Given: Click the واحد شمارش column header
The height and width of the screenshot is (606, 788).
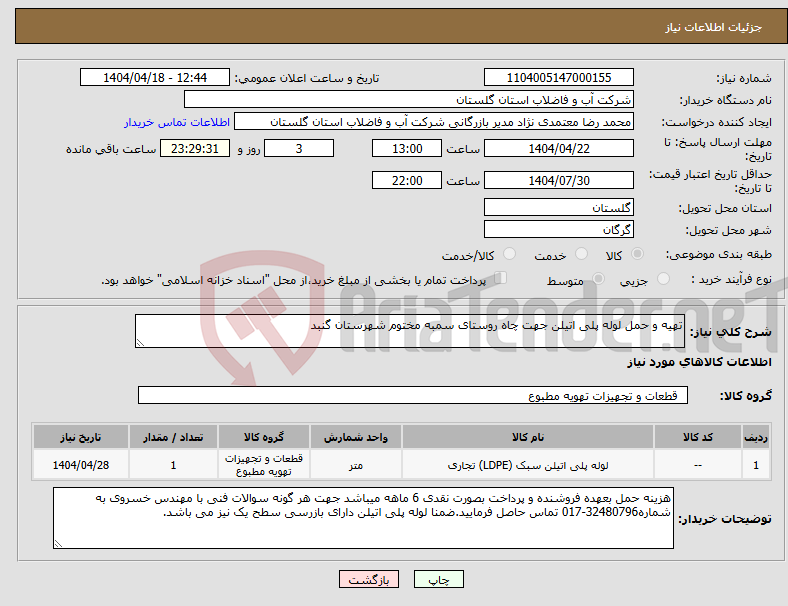Looking at the screenshot, I should (356, 437).
